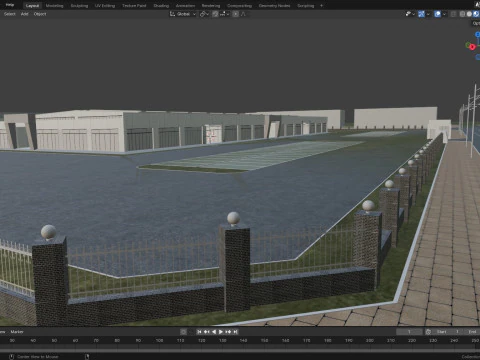Open the snapping options dropdown

pyautogui.click(x=224, y=14)
